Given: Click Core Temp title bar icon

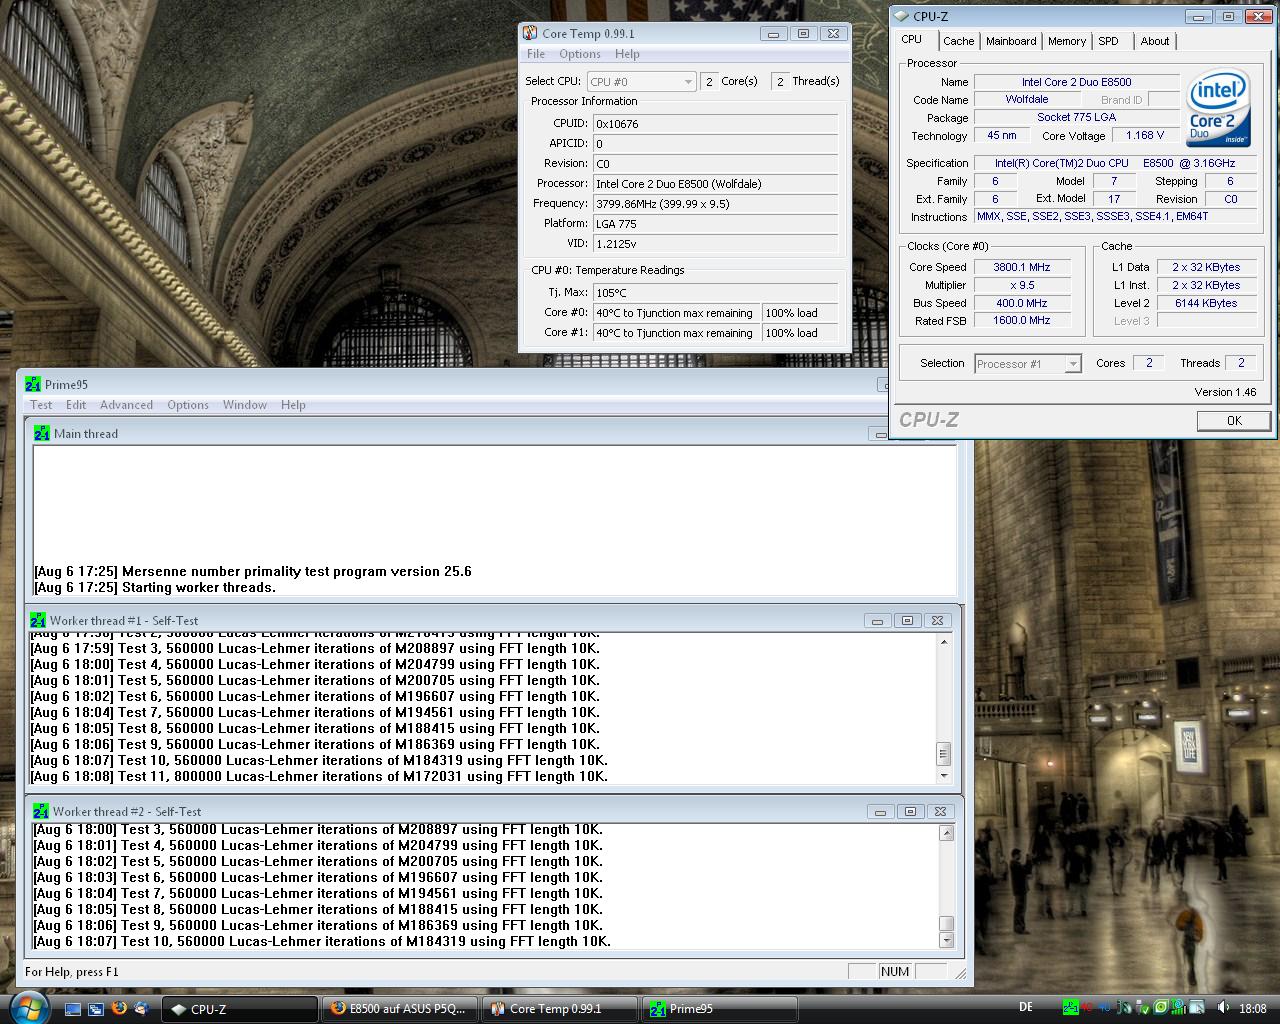Looking at the screenshot, I should click(x=530, y=33).
